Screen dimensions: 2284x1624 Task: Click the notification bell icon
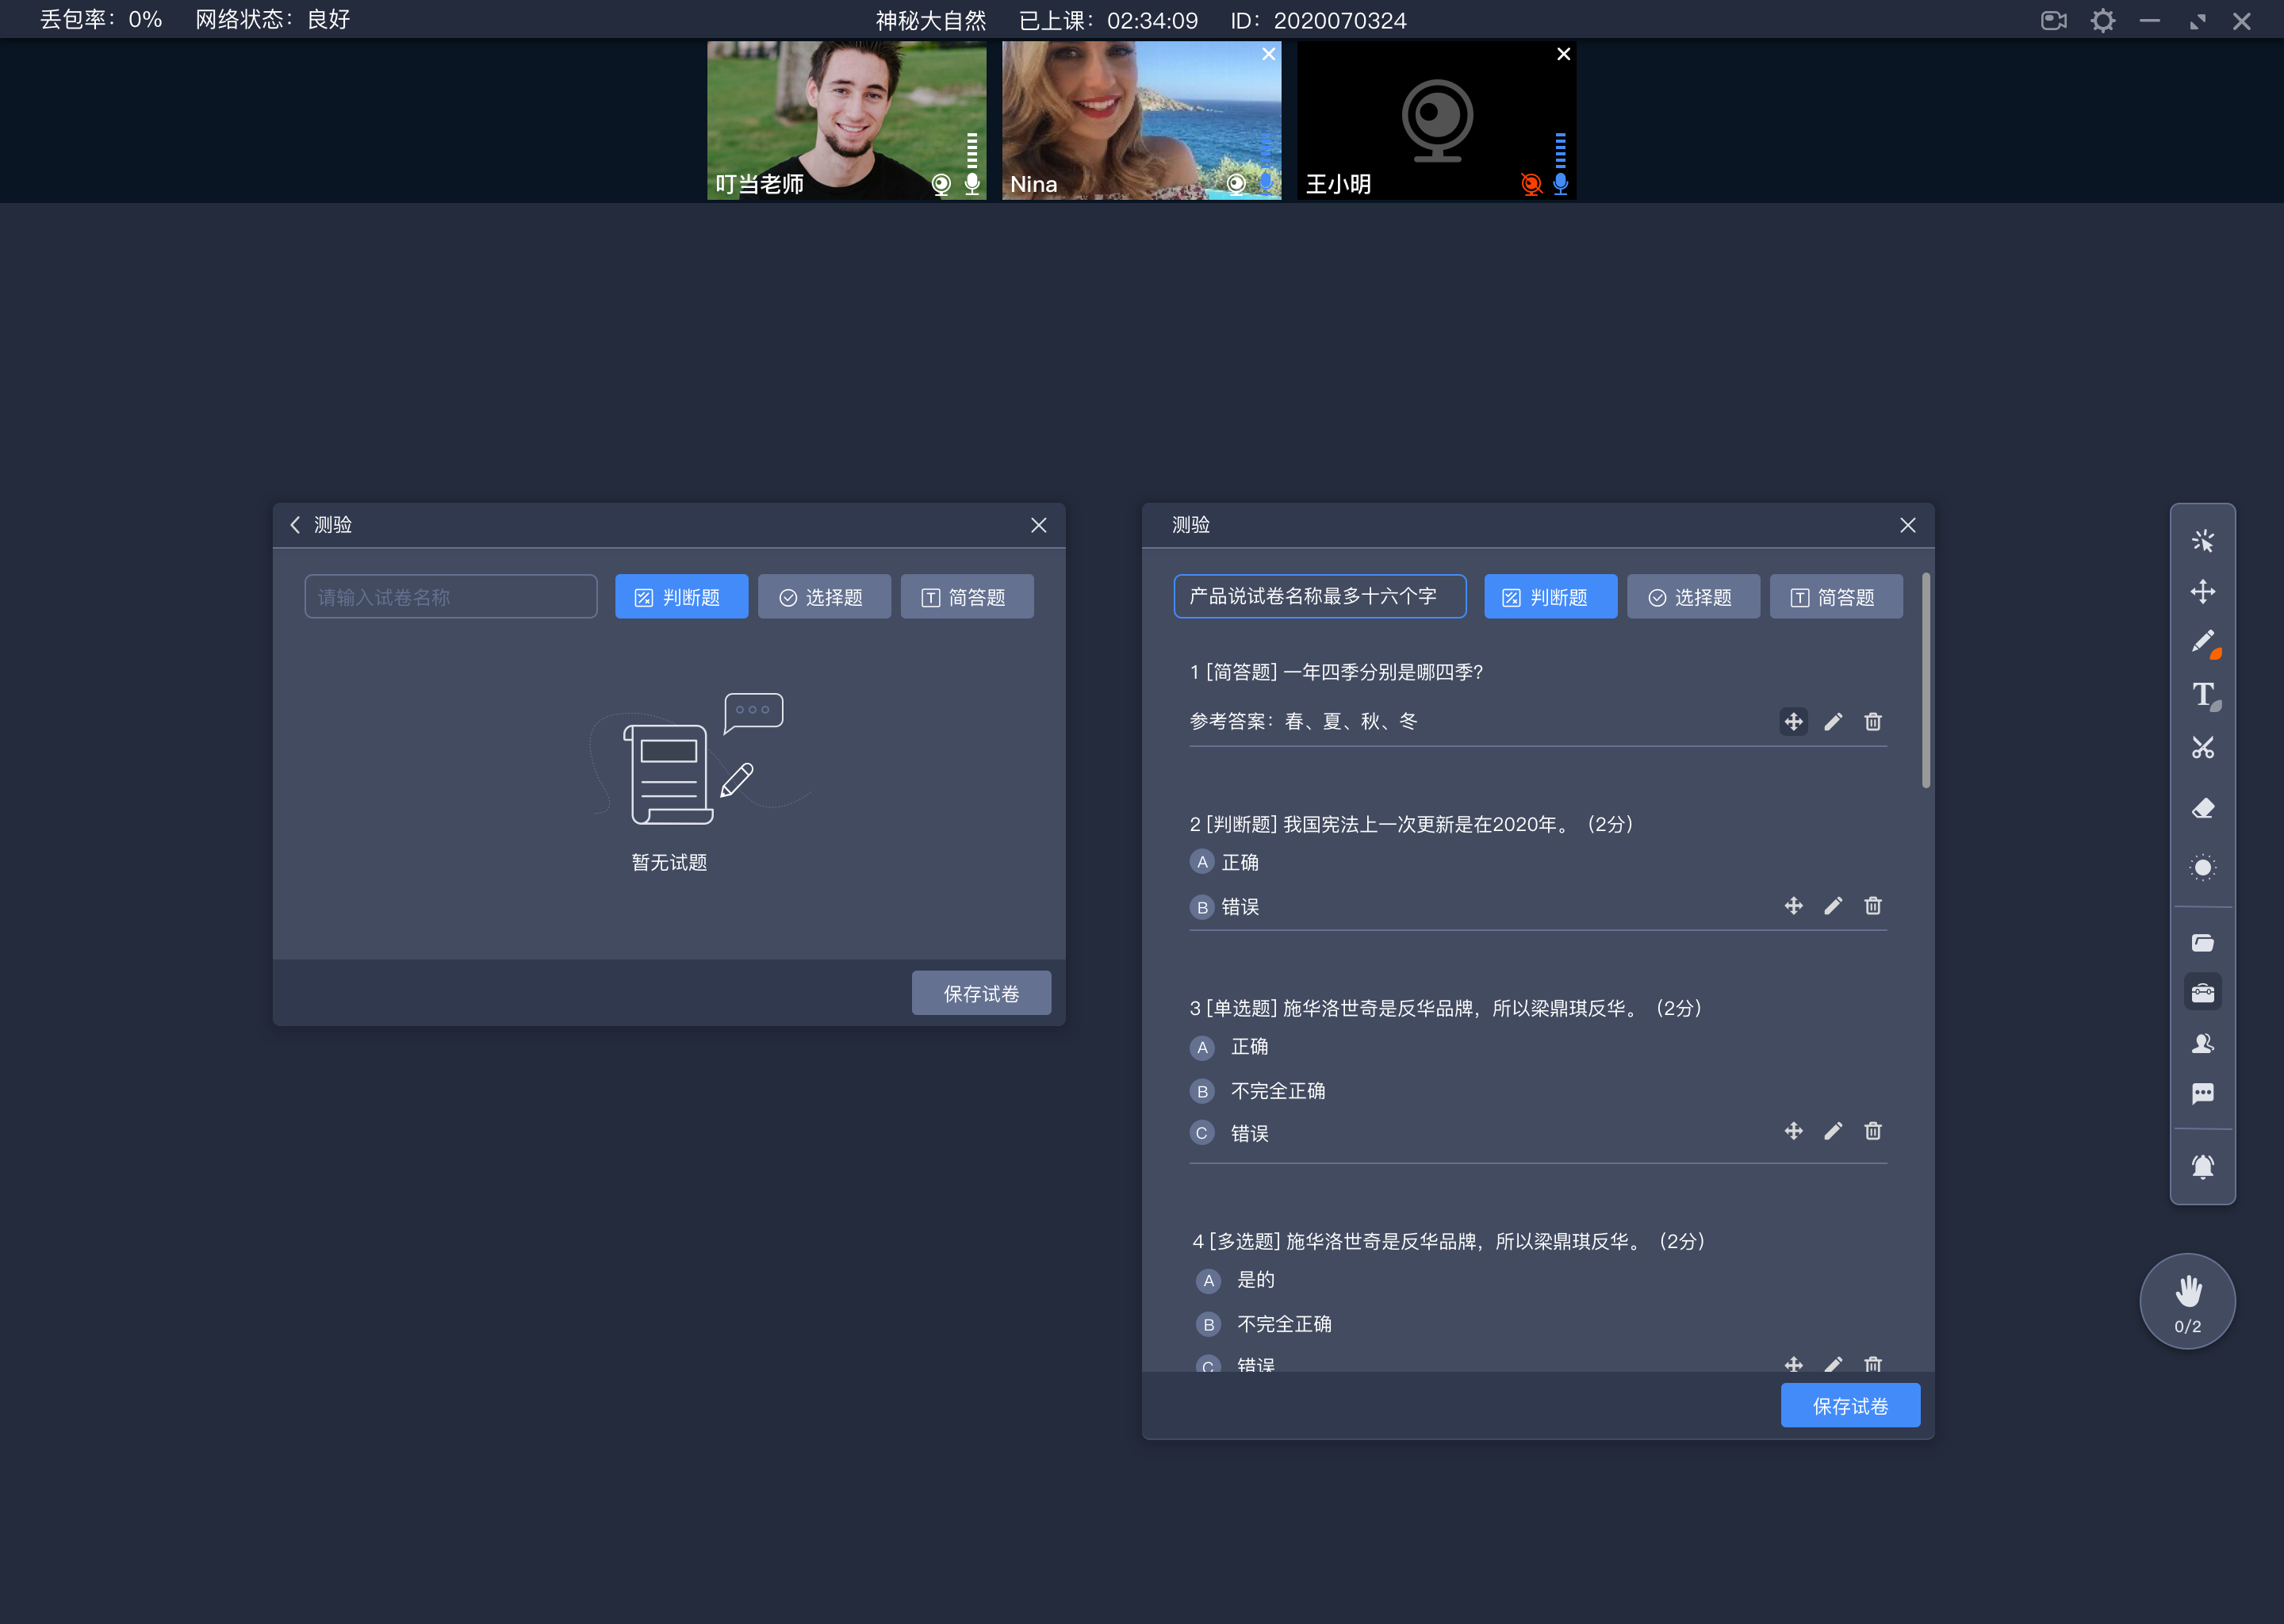coord(2203,1160)
